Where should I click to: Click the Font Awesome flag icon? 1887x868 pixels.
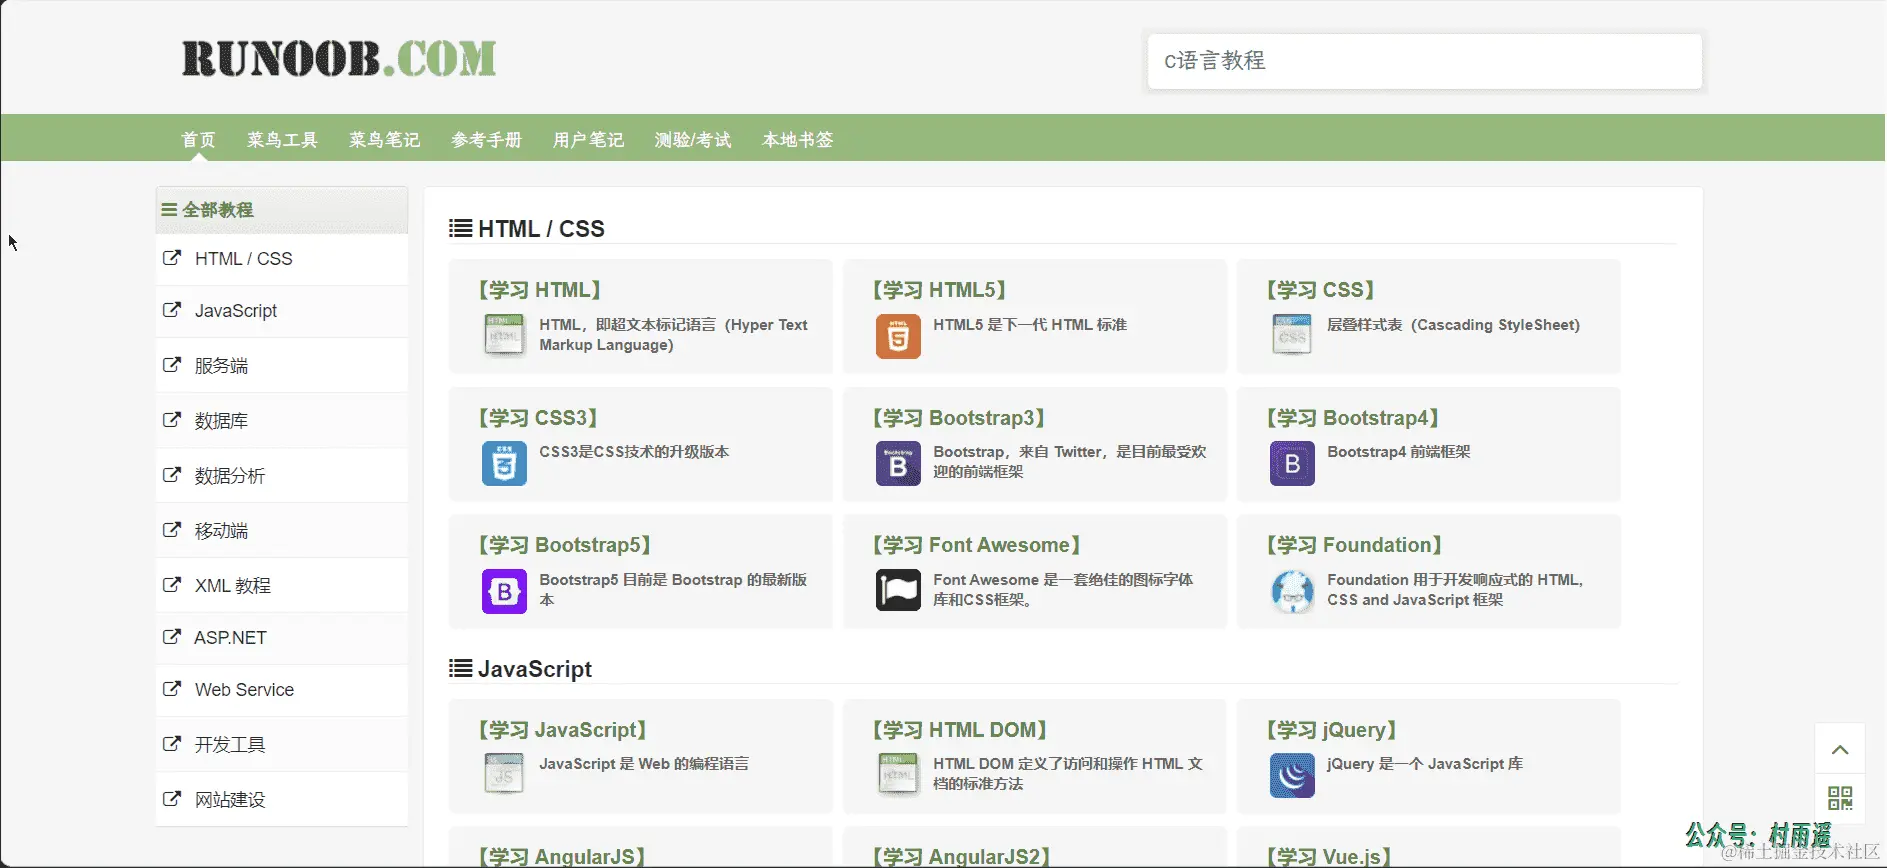coord(898,591)
